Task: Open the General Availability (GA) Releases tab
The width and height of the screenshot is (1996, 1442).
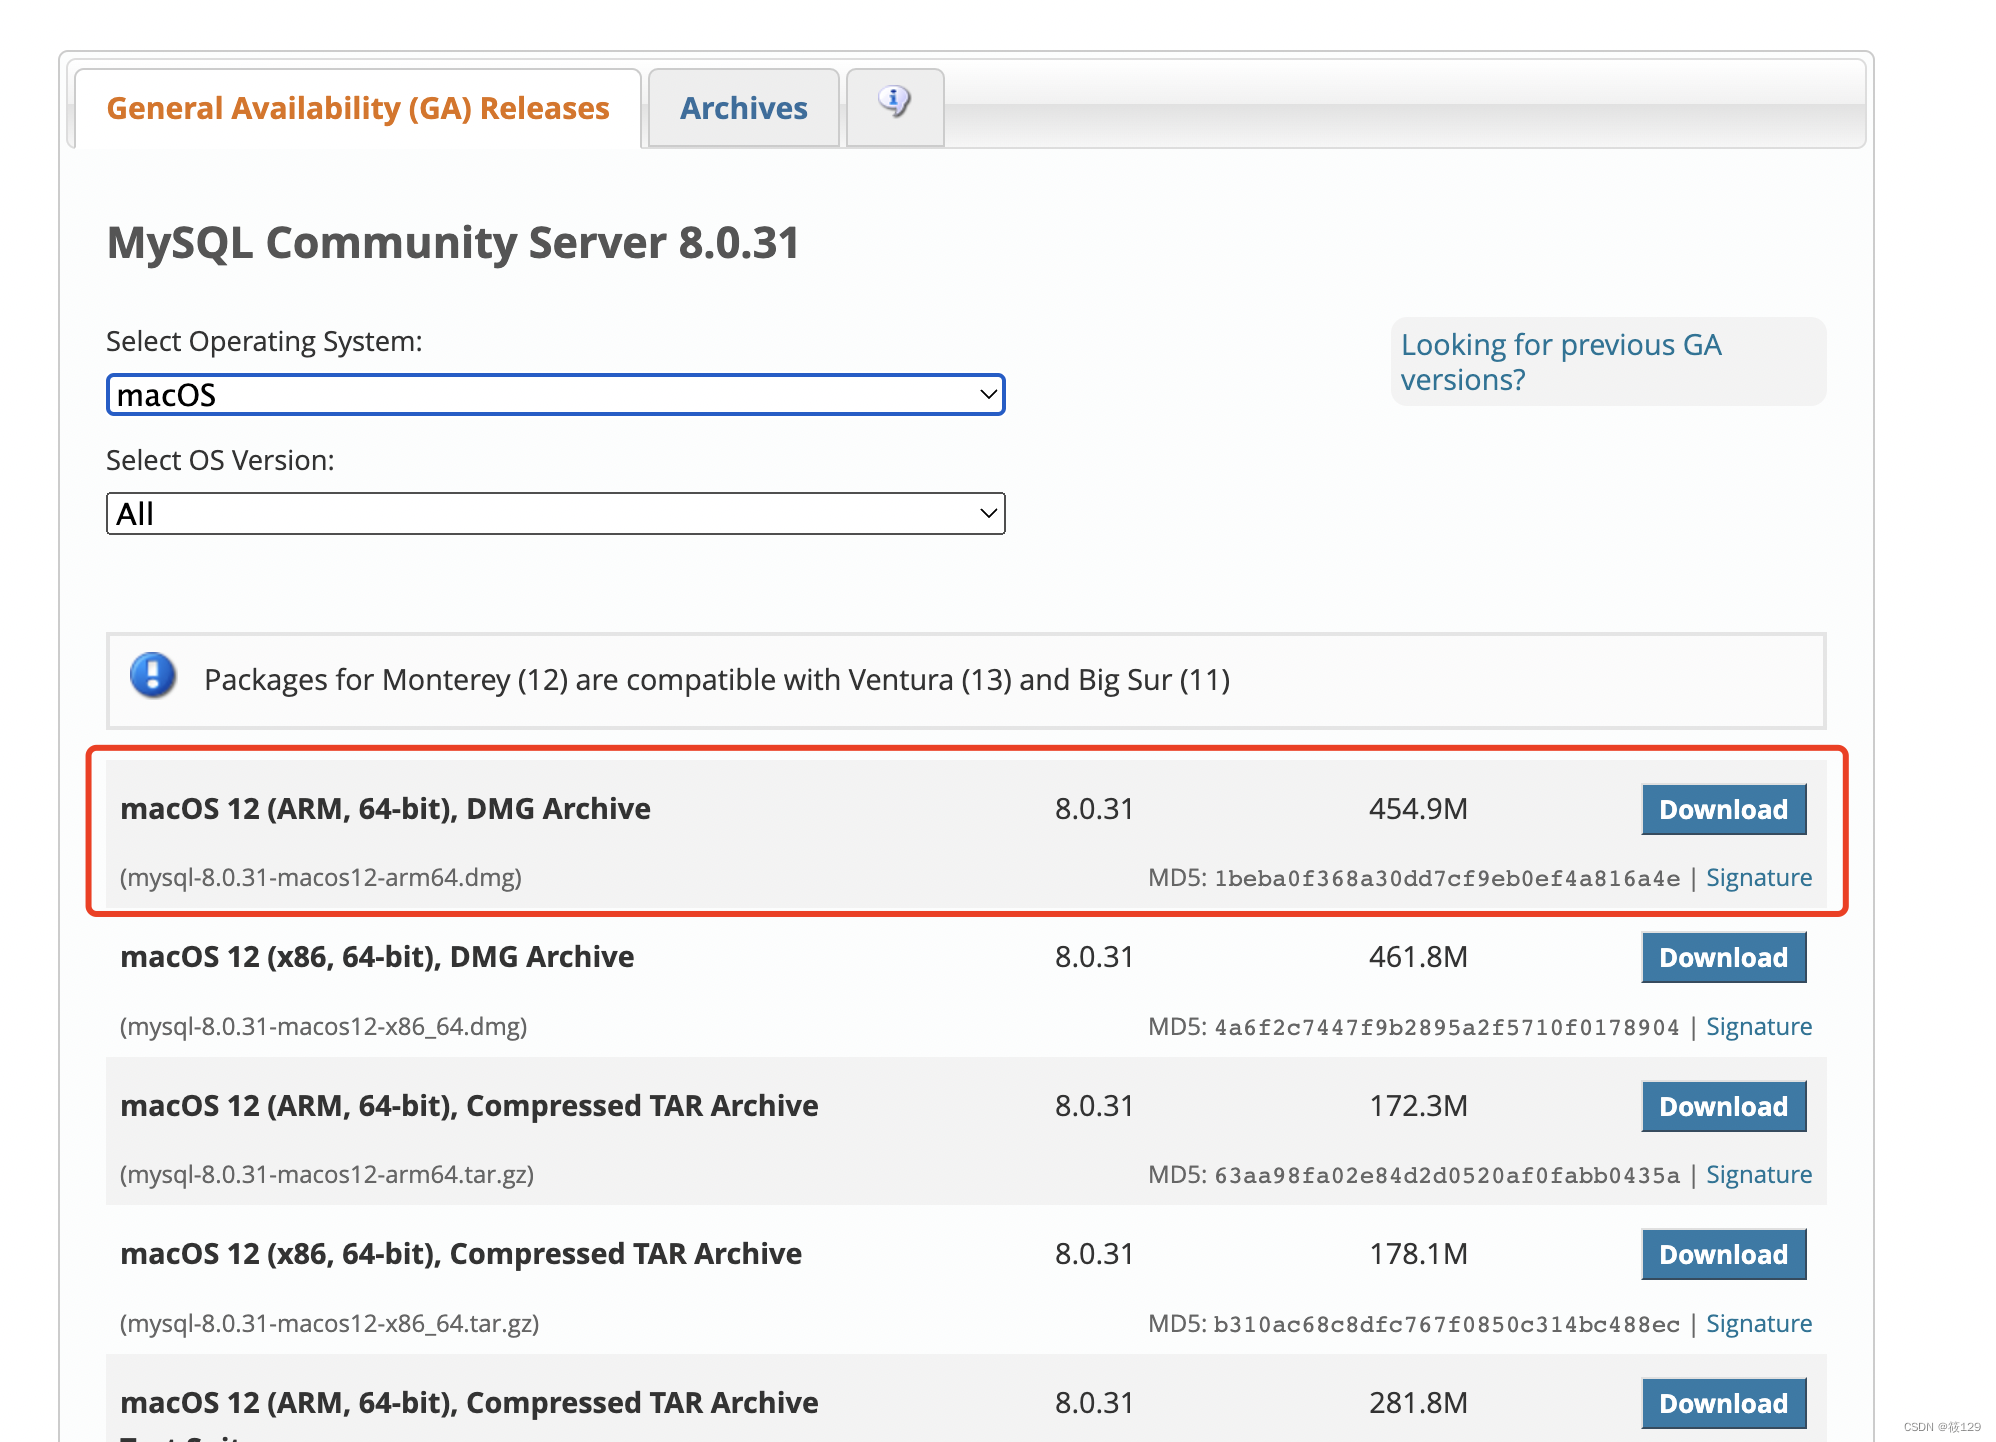Action: (357, 108)
